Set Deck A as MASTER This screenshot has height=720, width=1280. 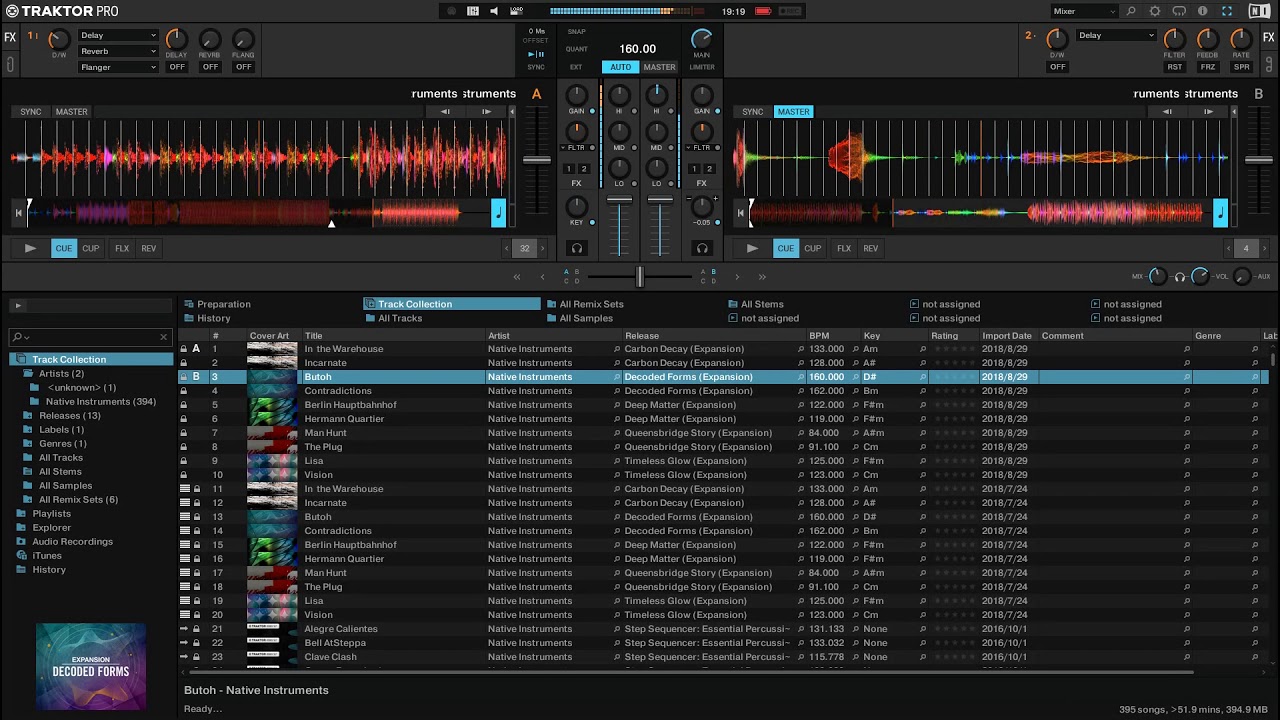pos(71,112)
